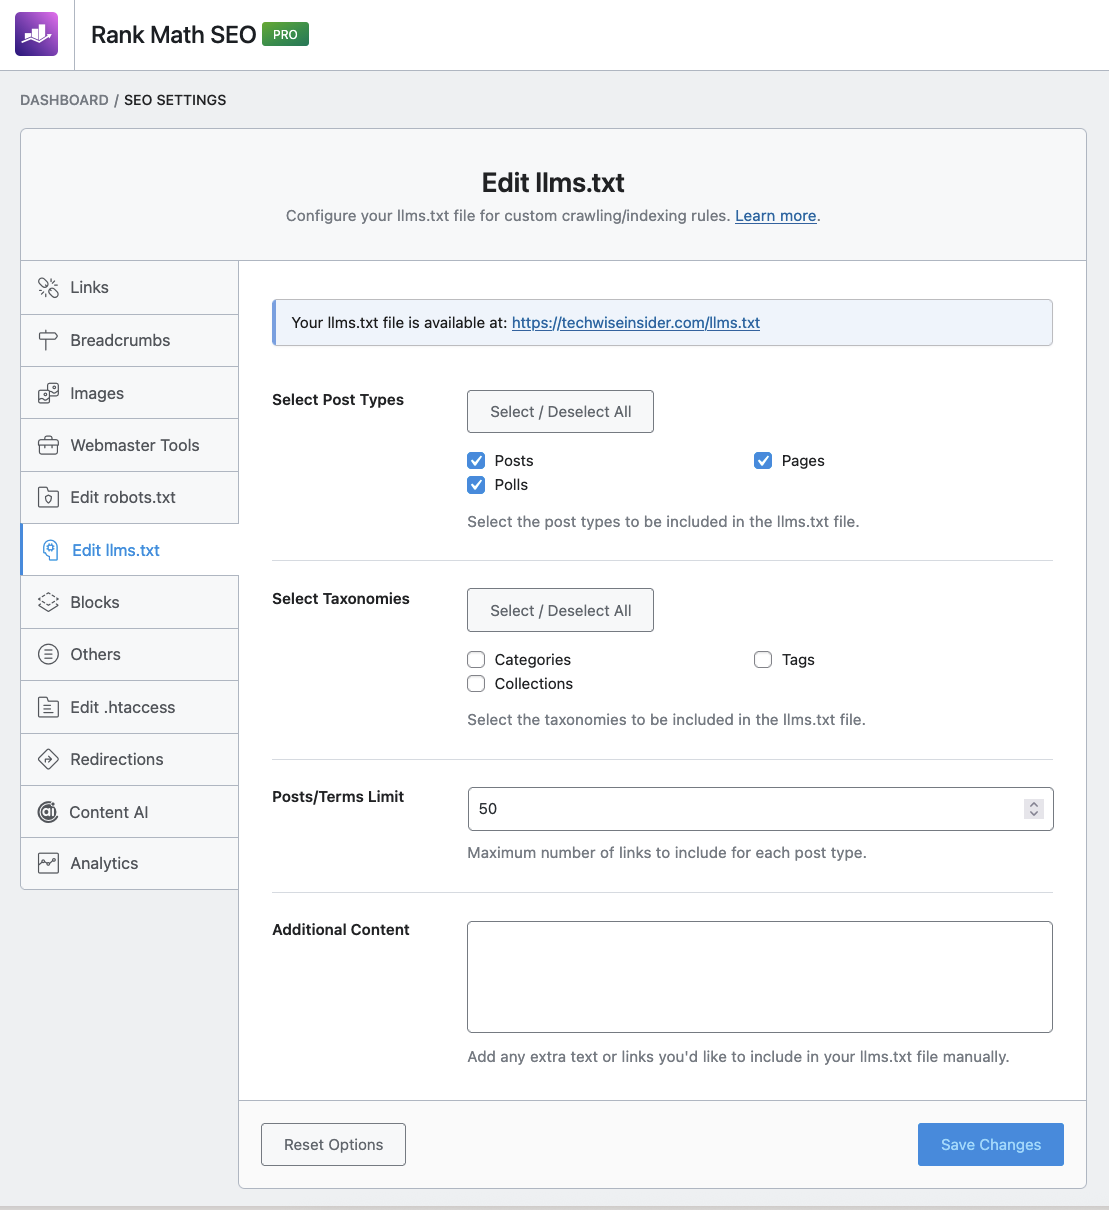Open the Analytics tab
1109x1210 pixels.
click(x=130, y=863)
